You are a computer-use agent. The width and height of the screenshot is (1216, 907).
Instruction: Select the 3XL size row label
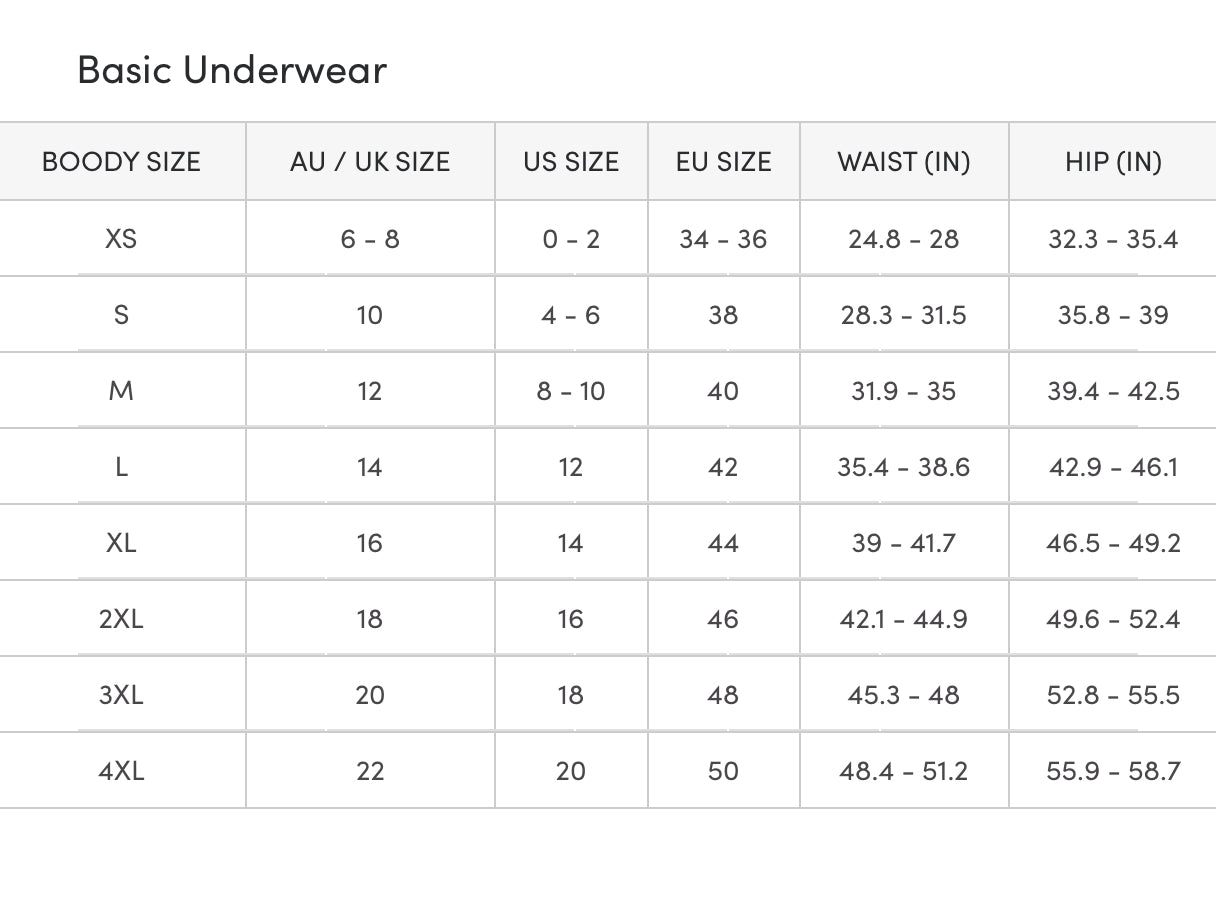coord(121,695)
